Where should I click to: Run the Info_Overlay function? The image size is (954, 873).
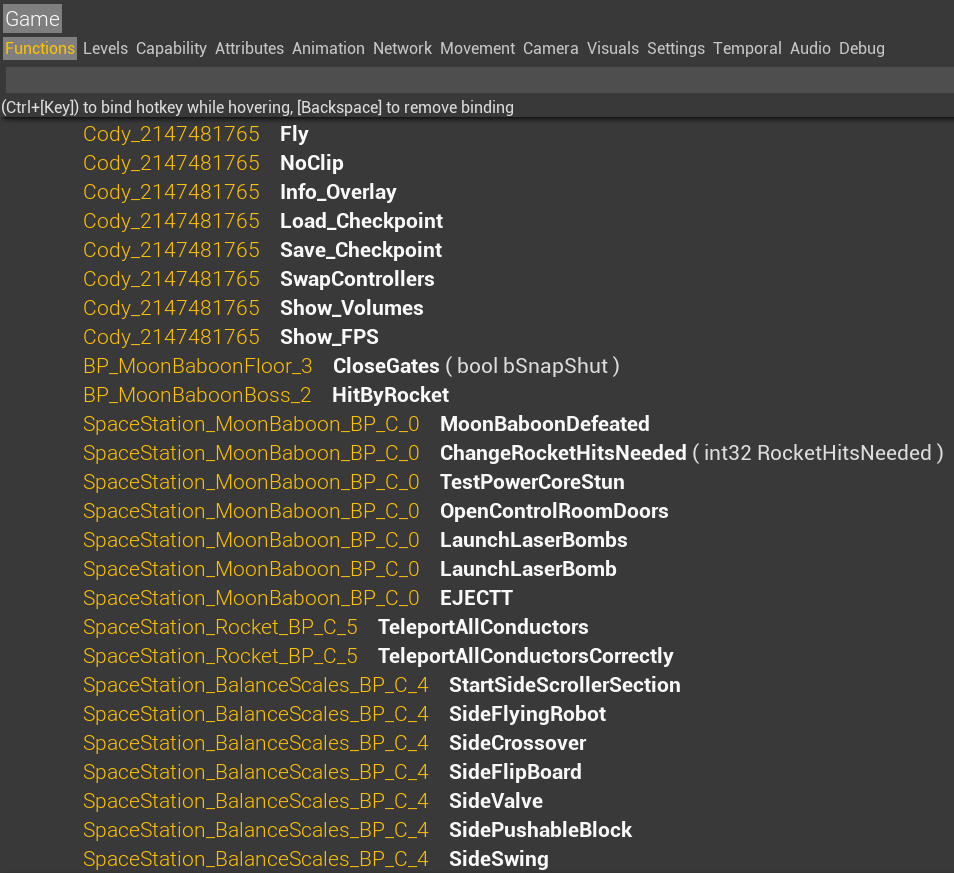coord(338,192)
